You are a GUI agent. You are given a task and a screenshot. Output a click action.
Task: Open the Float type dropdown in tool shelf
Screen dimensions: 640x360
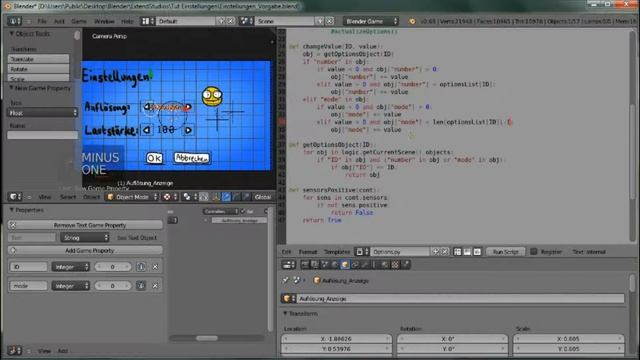tap(42, 113)
